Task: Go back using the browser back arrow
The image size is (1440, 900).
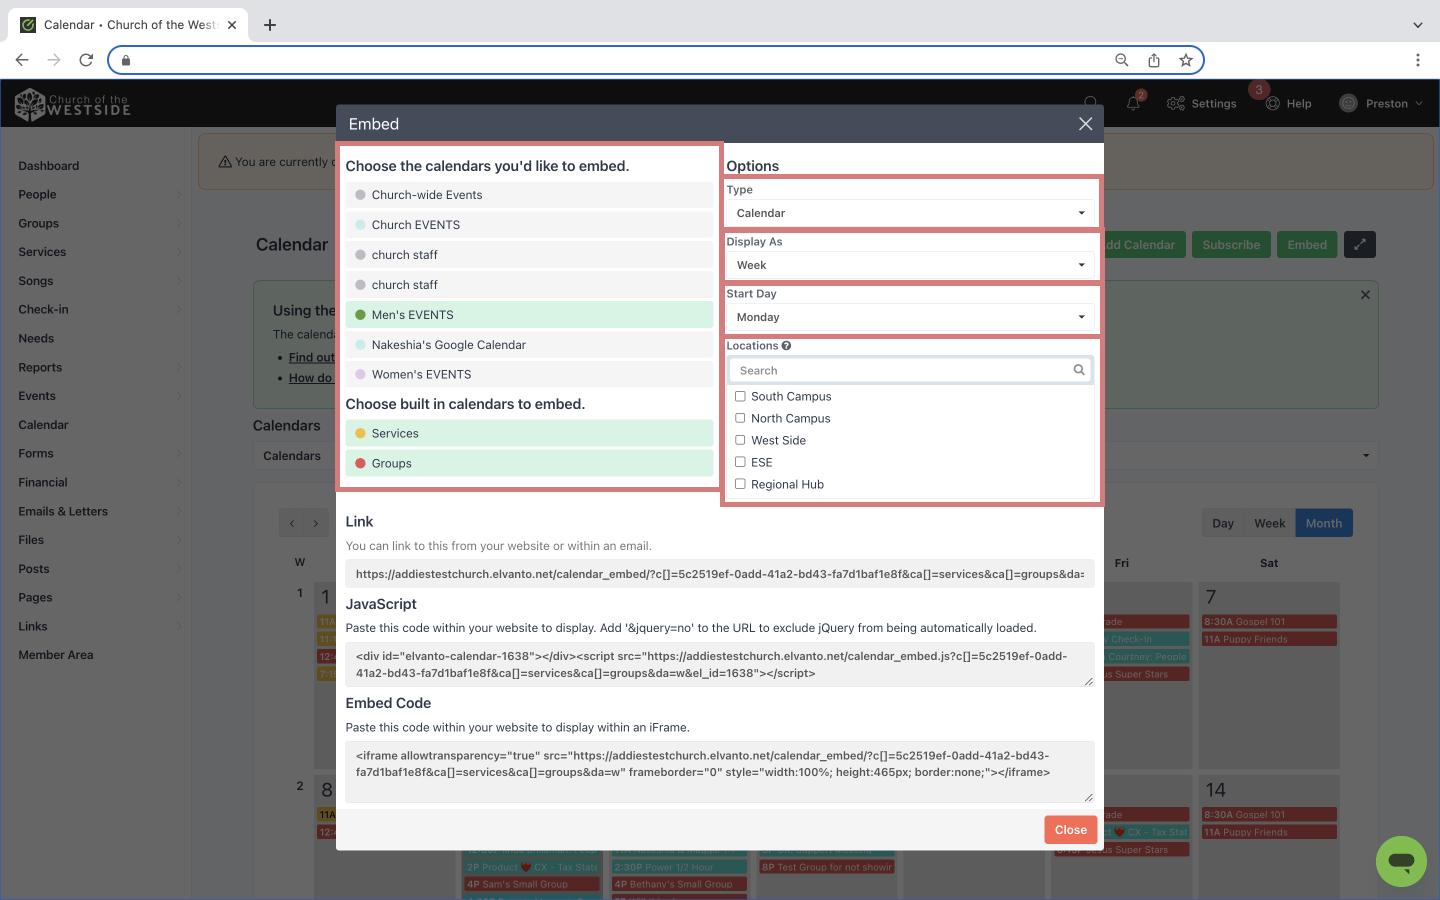Action: click(22, 60)
